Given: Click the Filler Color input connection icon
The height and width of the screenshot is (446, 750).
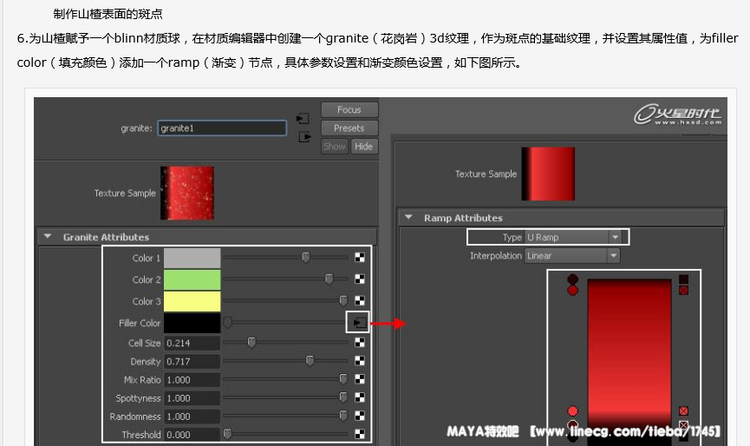Looking at the screenshot, I should [x=358, y=323].
